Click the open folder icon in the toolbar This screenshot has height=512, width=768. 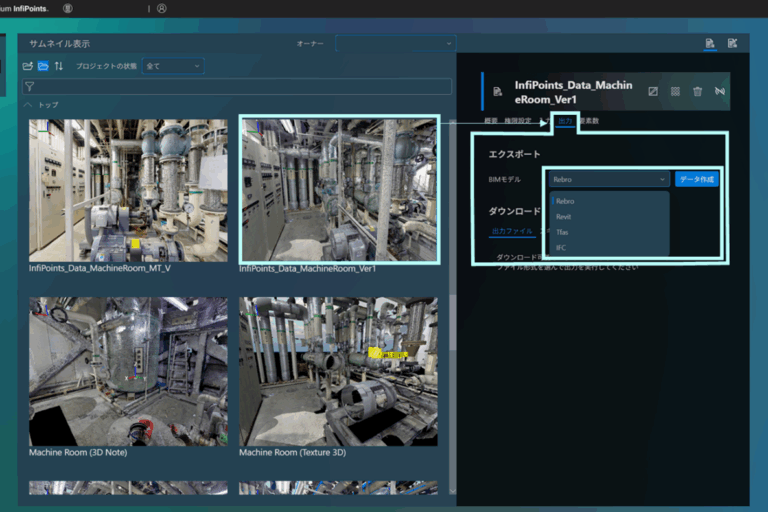[28, 66]
